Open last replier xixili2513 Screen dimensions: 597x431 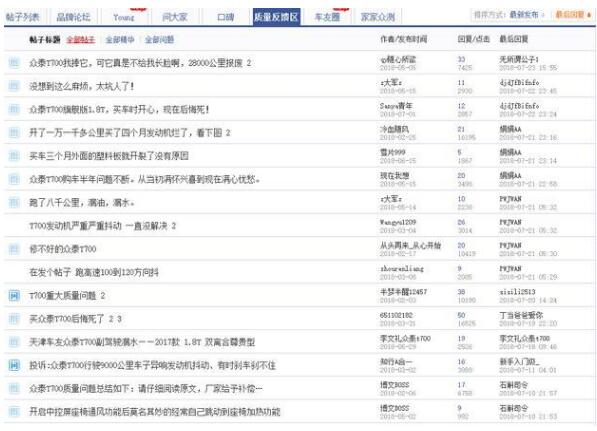tap(517, 292)
